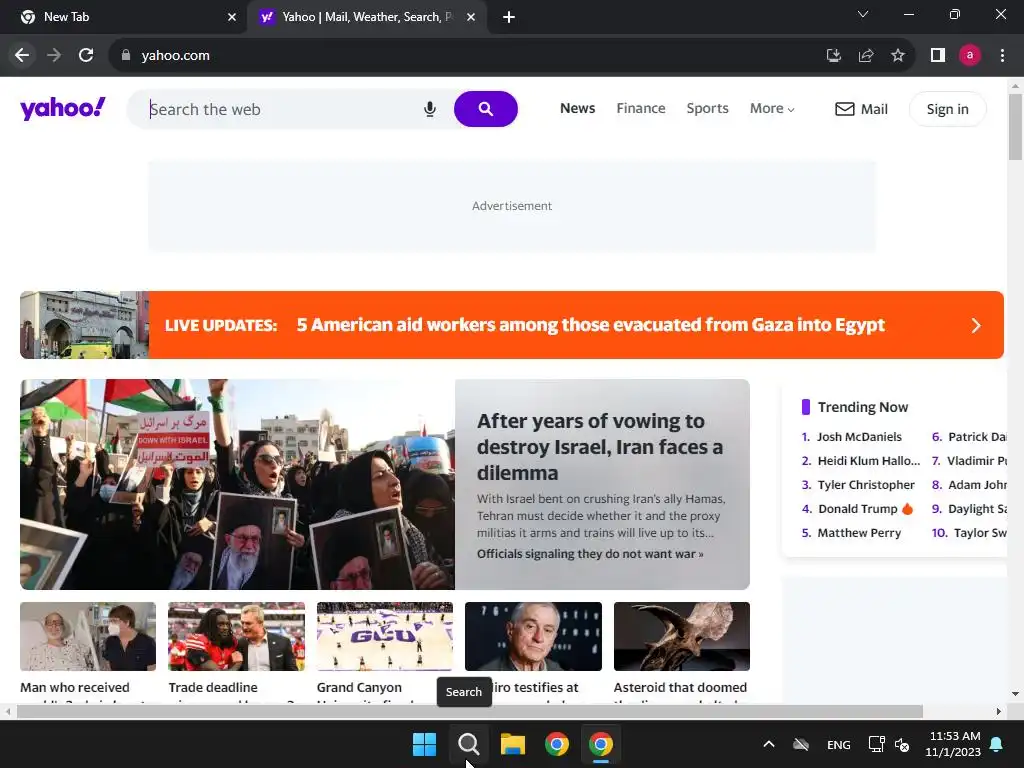Reload the Yahoo page
This screenshot has height=768, width=1024.
coord(86,56)
